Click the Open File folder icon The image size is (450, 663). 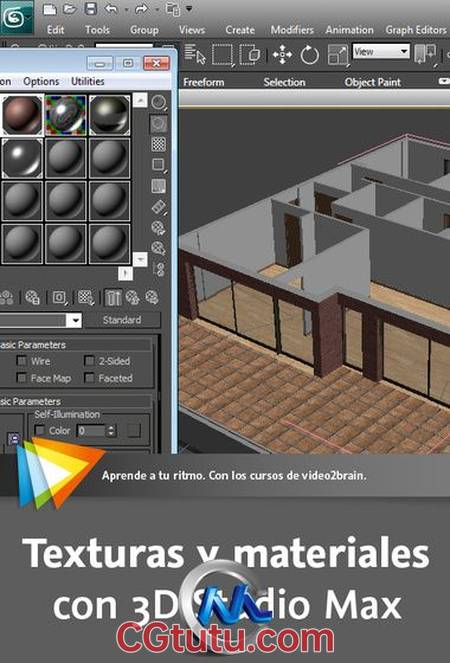[70, 8]
